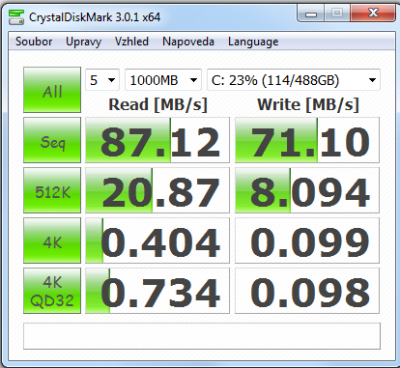Click the Seq read result 87.12
This screenshot has width=400, height=368.
(157, 140)
